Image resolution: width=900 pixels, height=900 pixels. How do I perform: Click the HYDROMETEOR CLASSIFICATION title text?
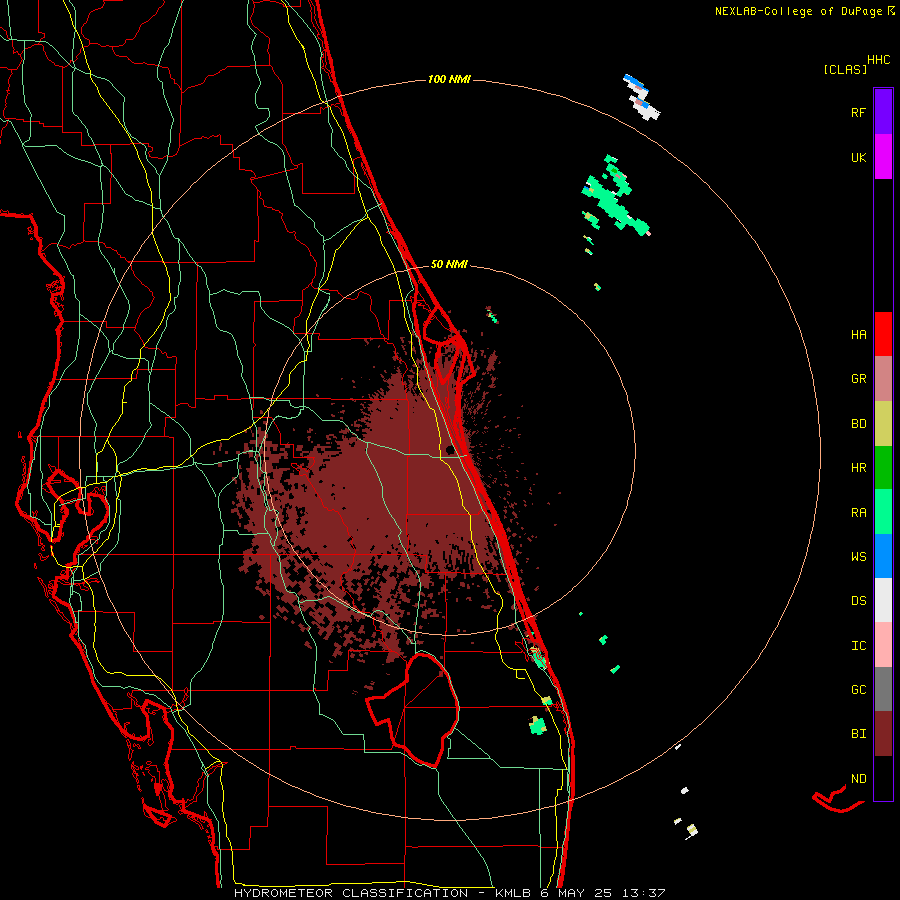tap(351, 893)
